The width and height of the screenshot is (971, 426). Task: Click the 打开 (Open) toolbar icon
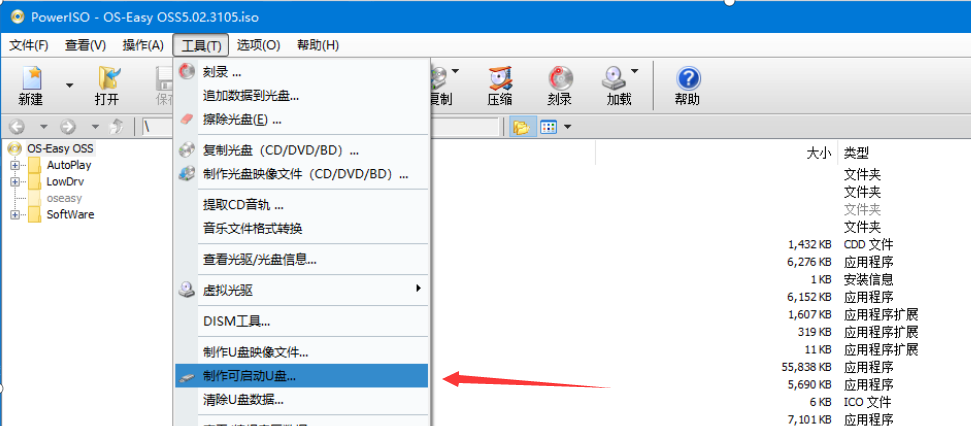tap(107, 86)
